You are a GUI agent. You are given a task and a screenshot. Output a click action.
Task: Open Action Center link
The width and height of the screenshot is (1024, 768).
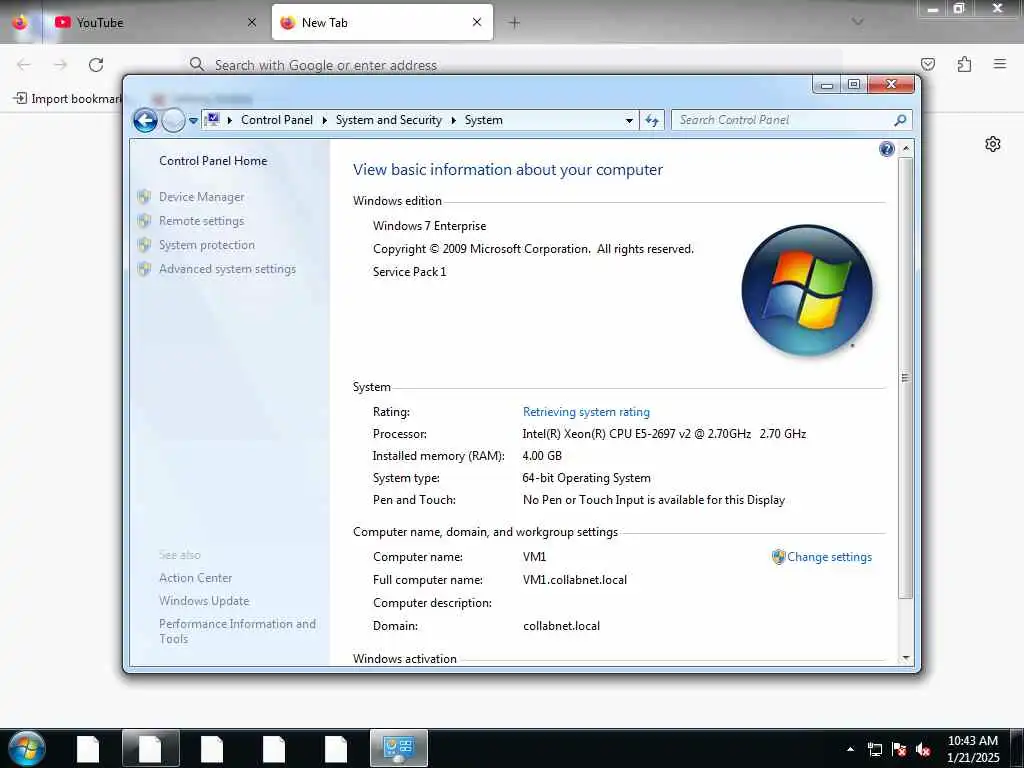pyautogui.click(x=195, y=578)
